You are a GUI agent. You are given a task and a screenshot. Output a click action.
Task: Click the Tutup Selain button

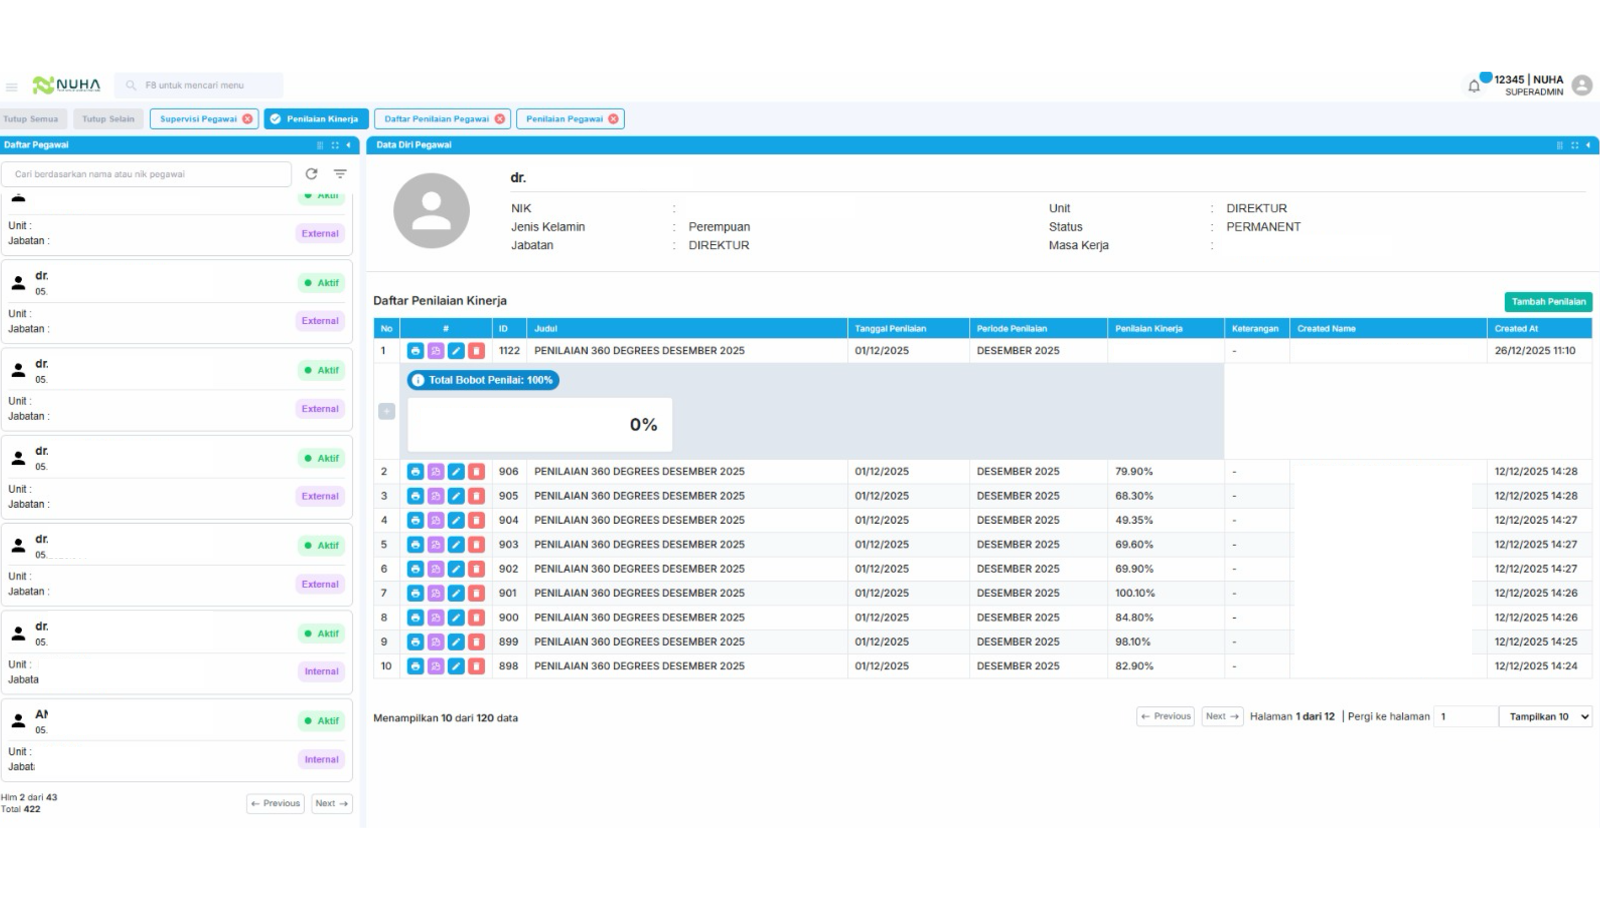click(x=108, y=119)
